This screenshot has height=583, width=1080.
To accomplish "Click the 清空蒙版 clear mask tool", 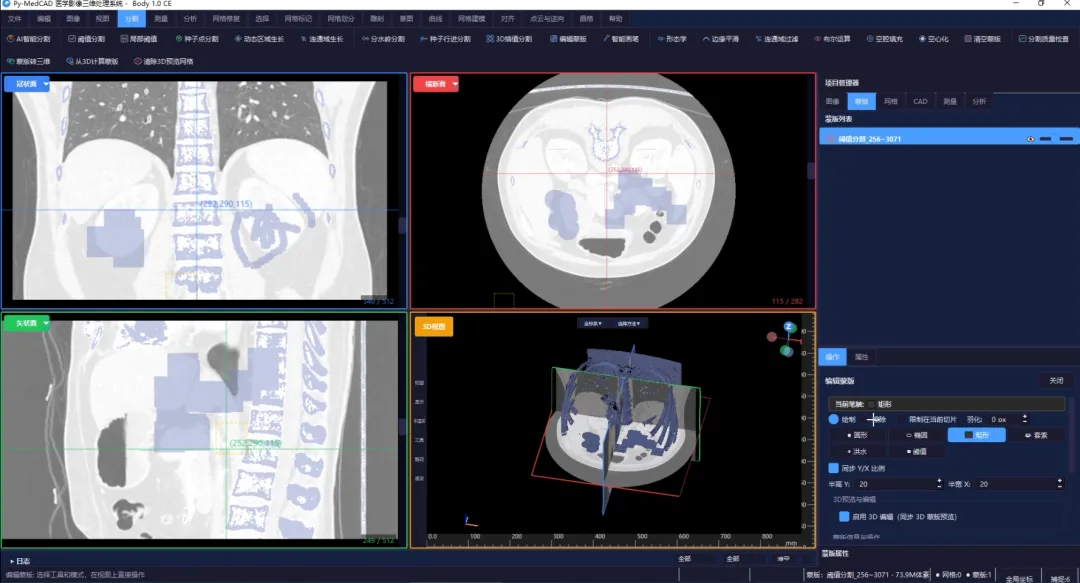I will click(982, 39).
